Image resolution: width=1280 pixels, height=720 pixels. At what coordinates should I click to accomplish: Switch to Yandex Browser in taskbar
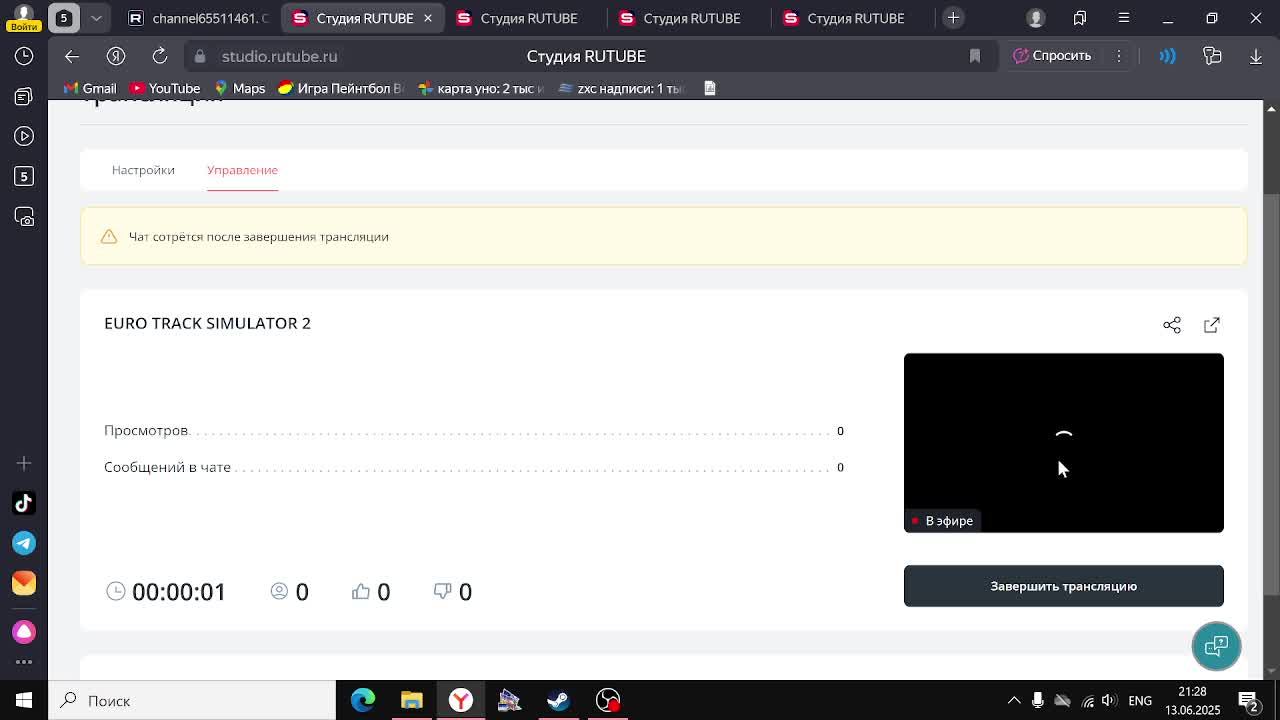(461, 700)
